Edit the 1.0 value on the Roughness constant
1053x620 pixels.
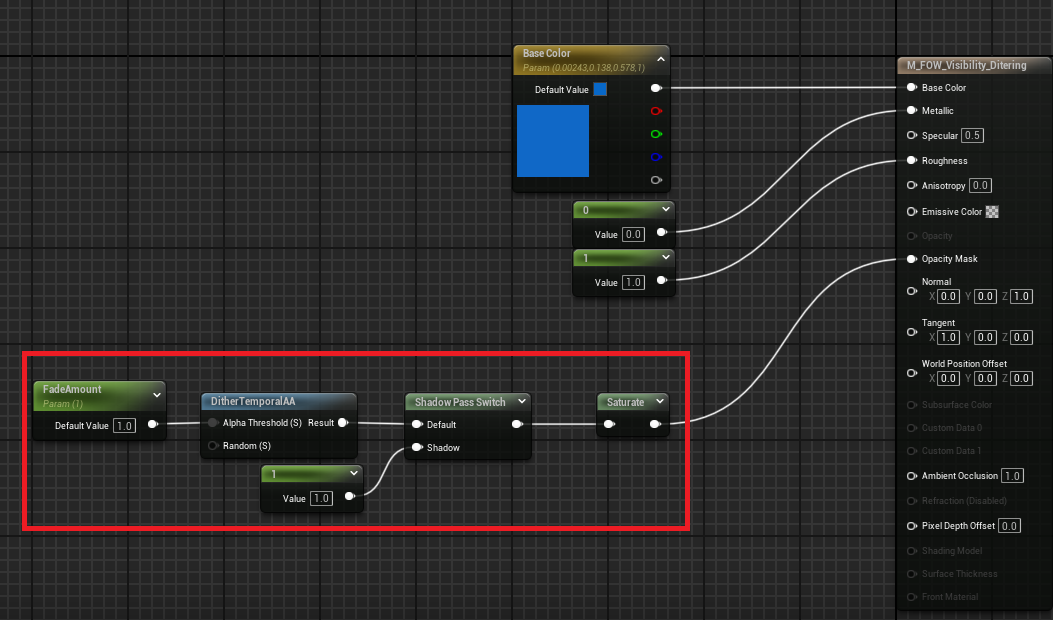633,282
